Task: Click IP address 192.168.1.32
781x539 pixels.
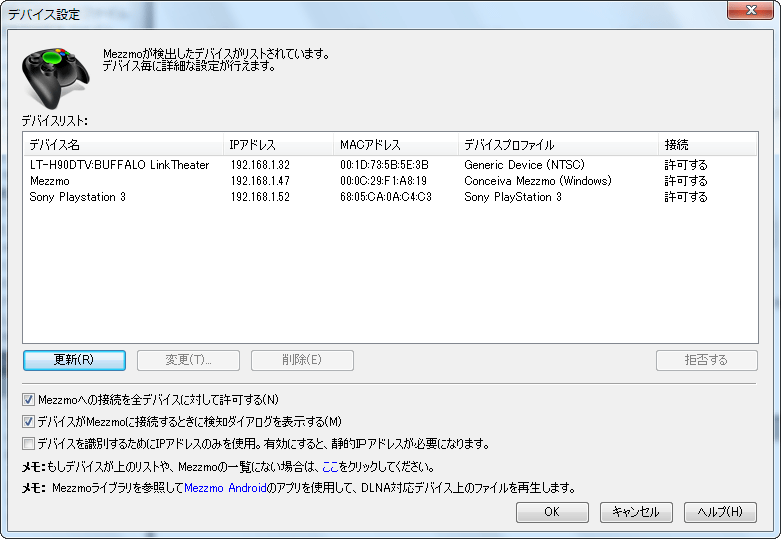Action: point(260,165)
